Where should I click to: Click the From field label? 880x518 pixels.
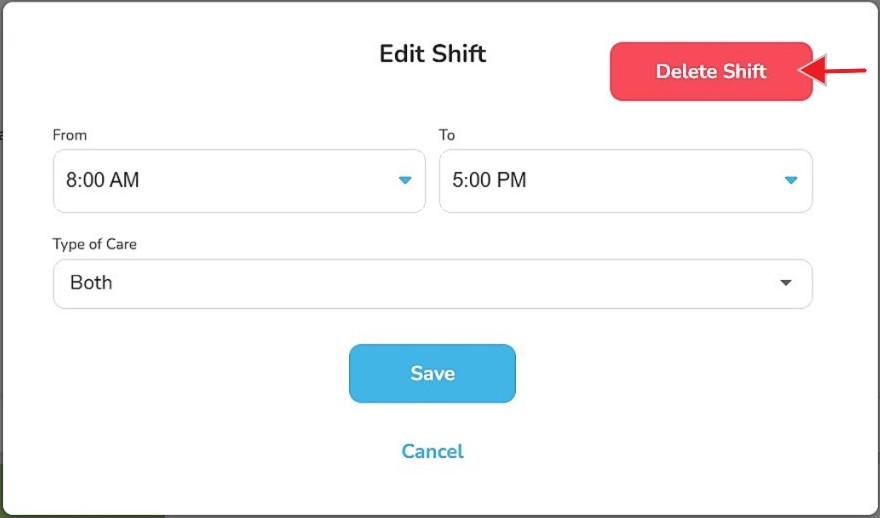(69, 135)
